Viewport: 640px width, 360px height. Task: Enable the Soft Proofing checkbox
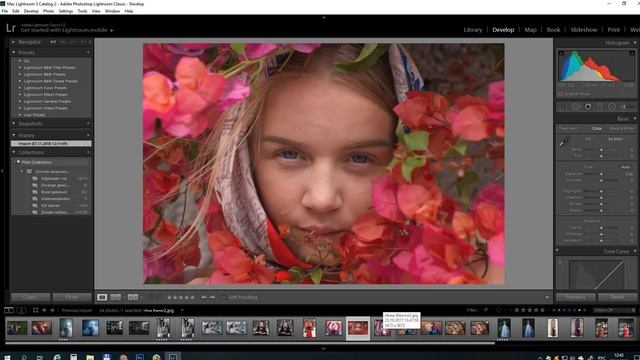tap(224, 297)
